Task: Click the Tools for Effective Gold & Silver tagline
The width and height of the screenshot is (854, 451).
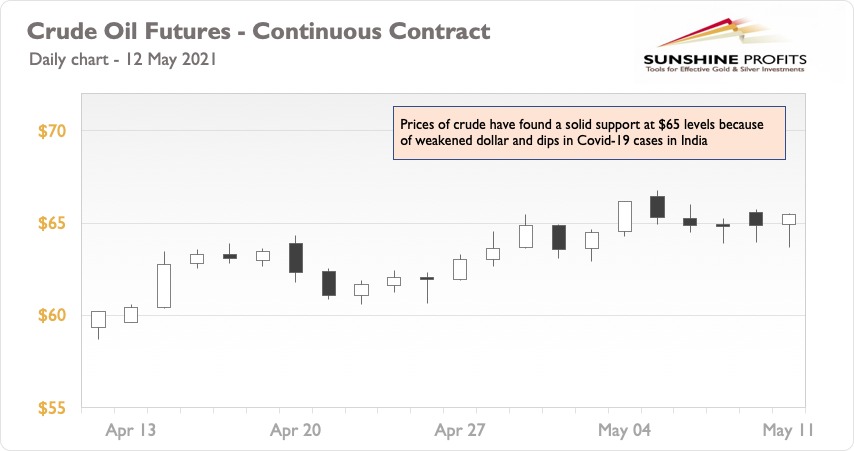Action: click(725, 69)
